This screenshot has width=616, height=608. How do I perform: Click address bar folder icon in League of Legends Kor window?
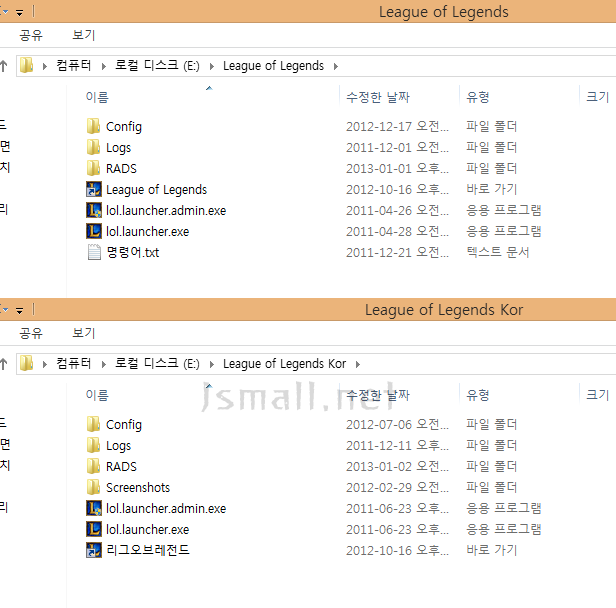coord(27,364)
